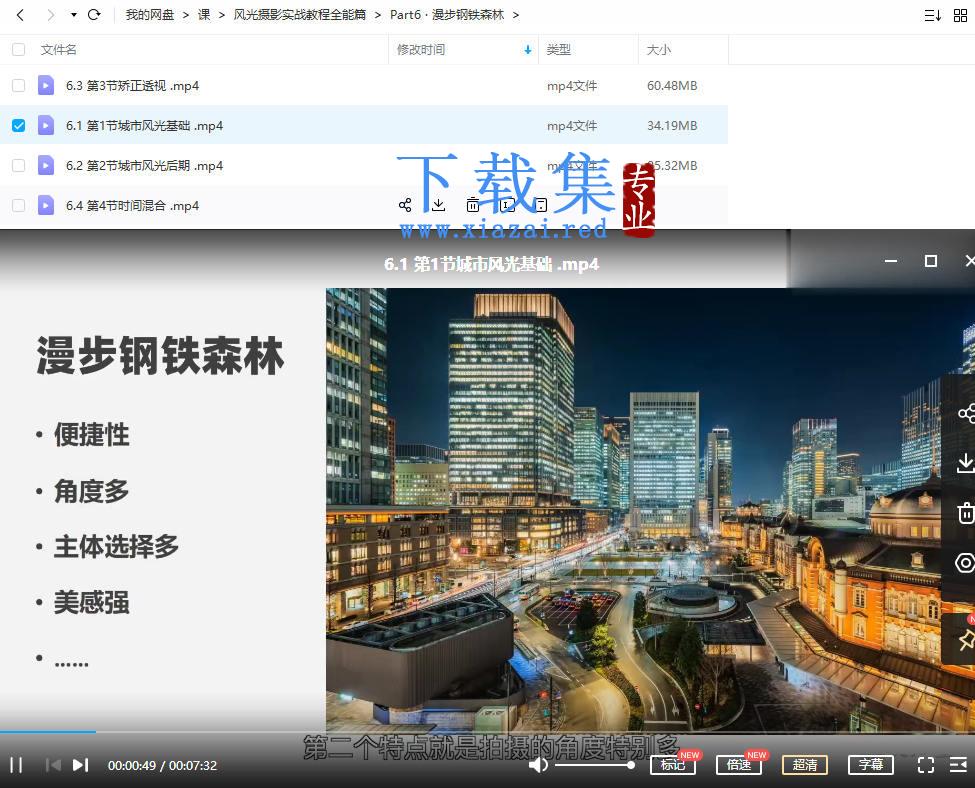
Task: Tick the select-all checkbox in header
Action: [19, 50]
